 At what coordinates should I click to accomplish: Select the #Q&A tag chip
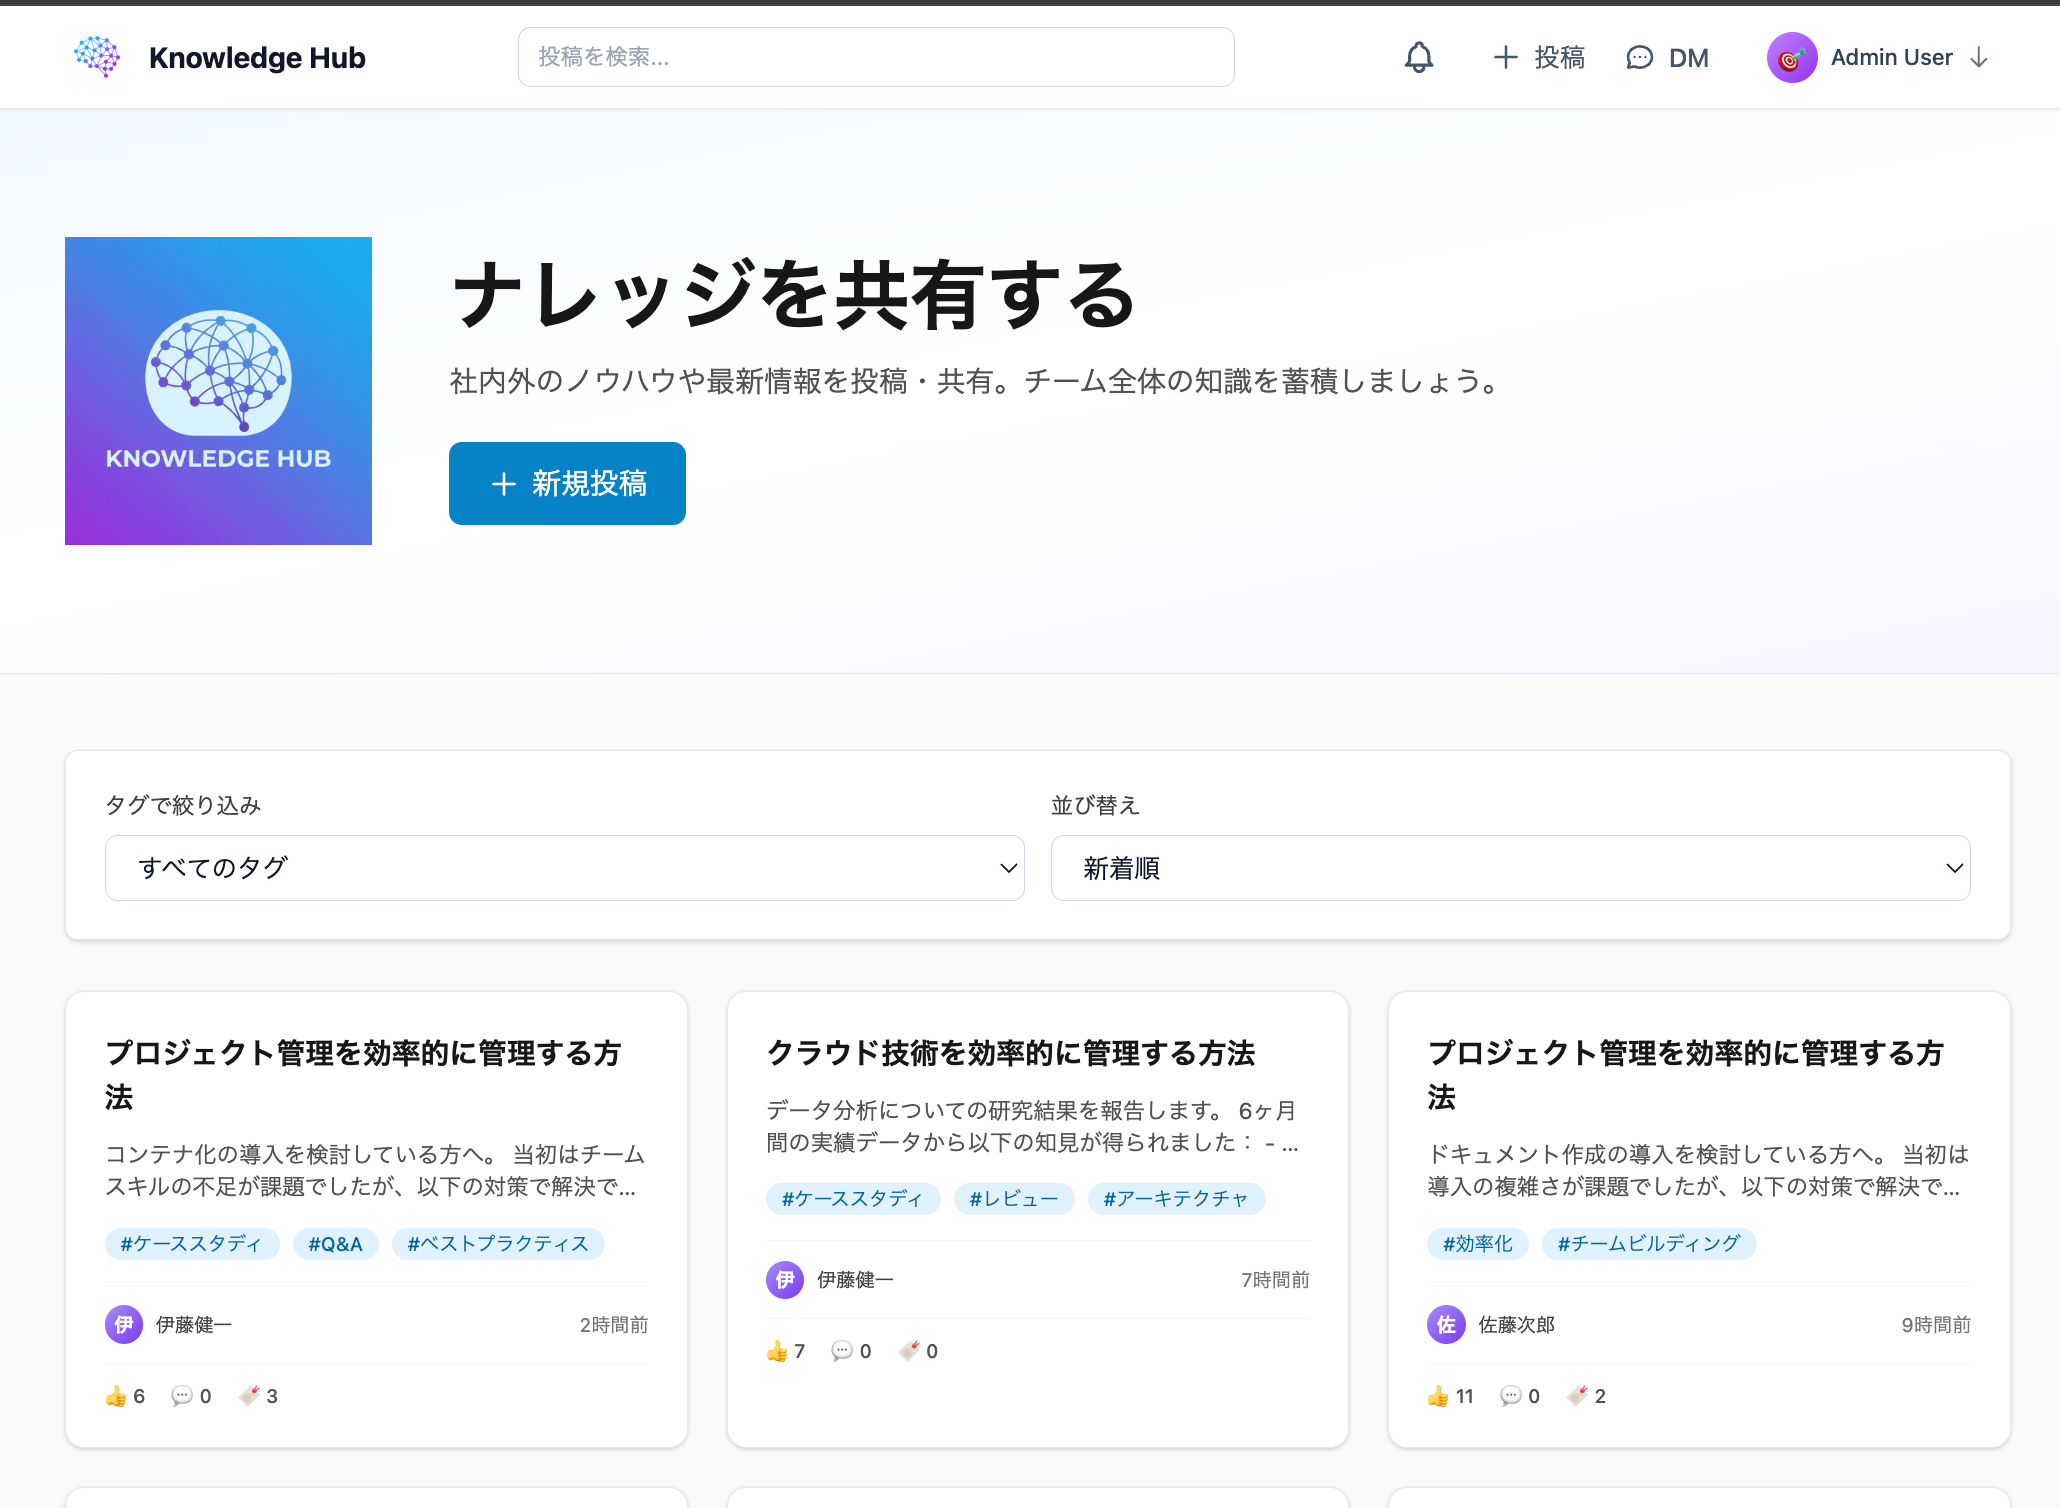[x=335, y=1244]
